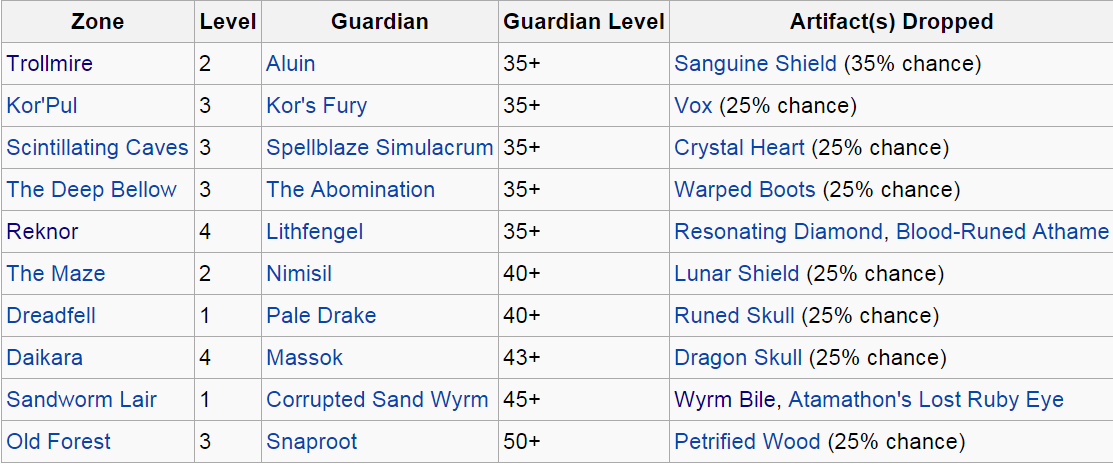Open Scintillating Caves zone page
Screen dimensions: 1113x464
[x=97, y=148]
